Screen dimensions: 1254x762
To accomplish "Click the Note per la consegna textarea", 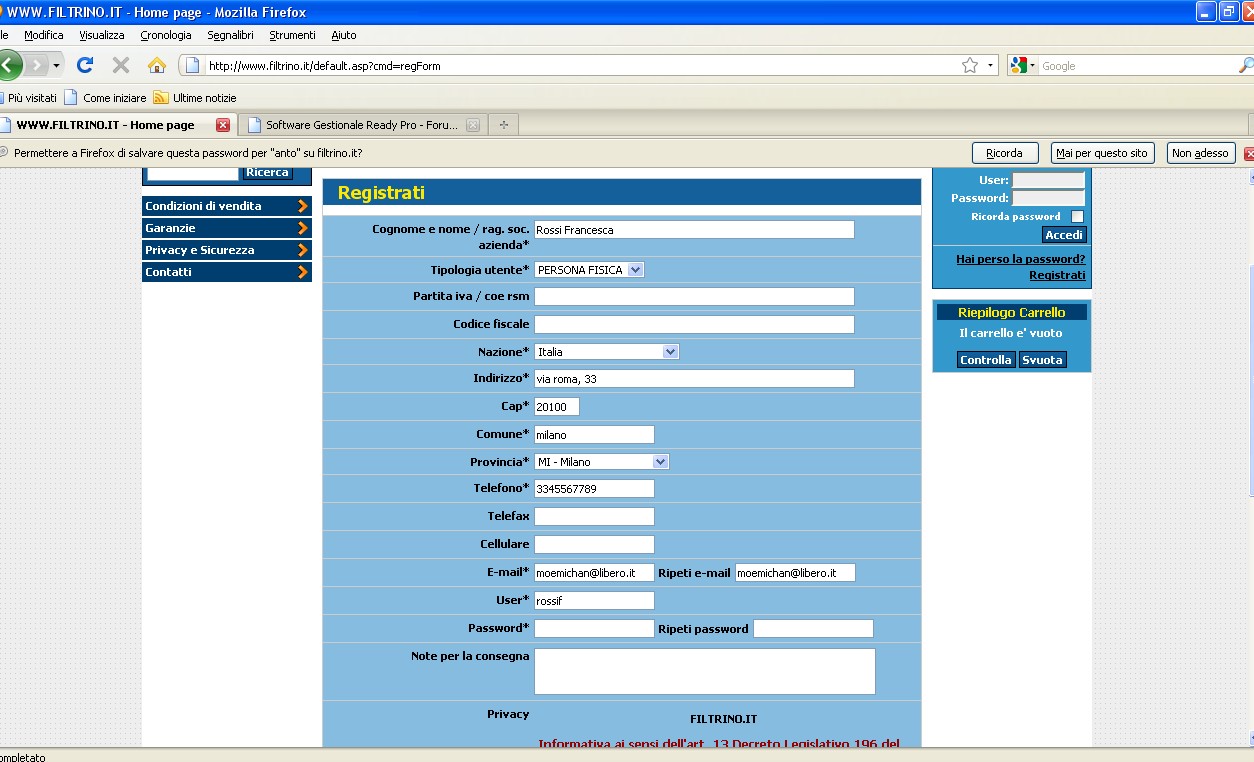I will tap(705, 671).
